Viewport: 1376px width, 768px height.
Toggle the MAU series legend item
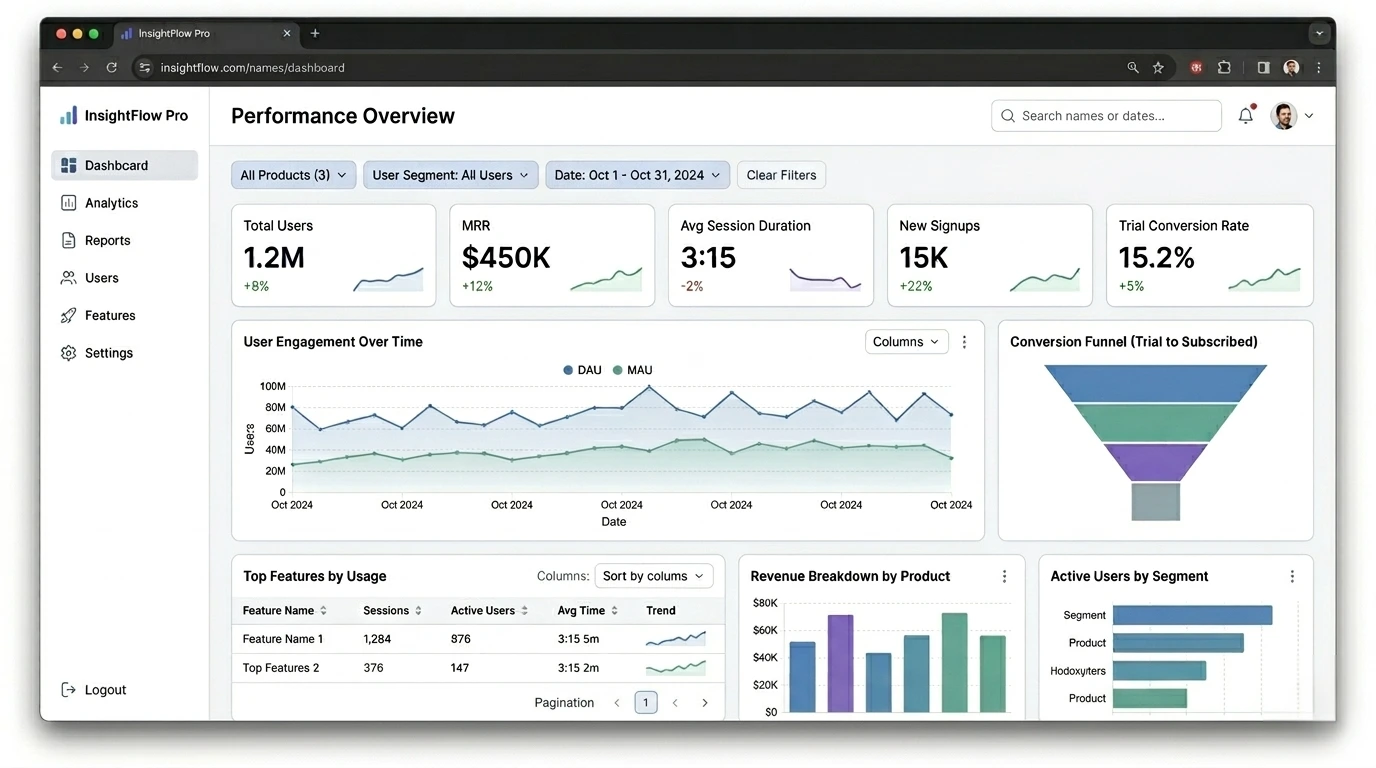[632, 370]
